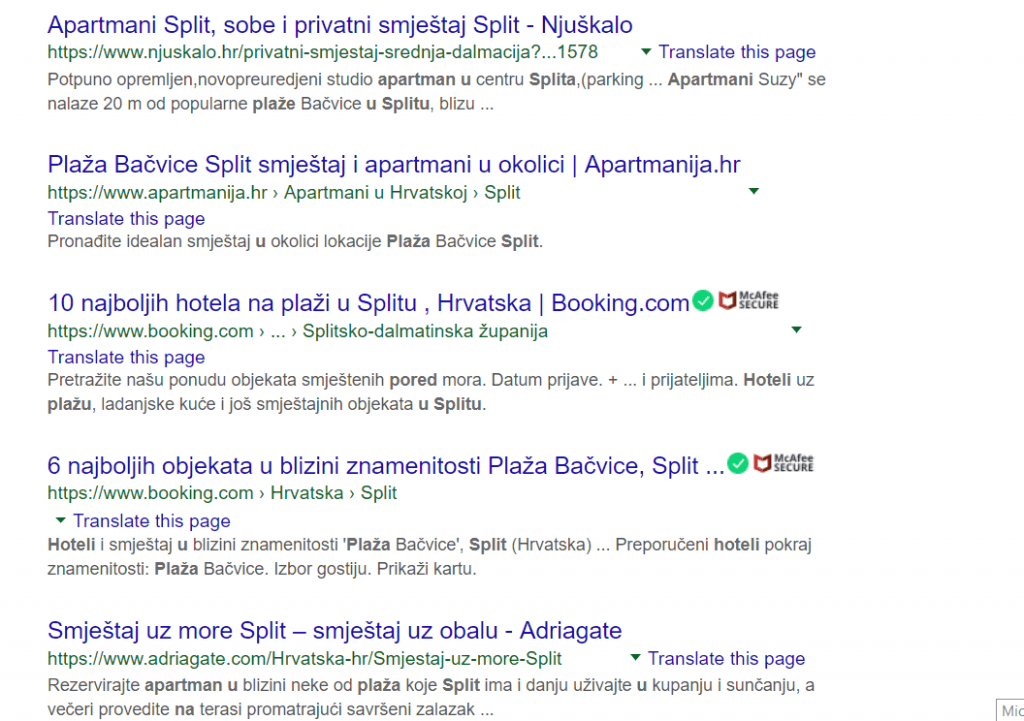Expand the dropdown arrow next to the Njuškalo URL
1024x721 pixels.
[x=645, y=51]
